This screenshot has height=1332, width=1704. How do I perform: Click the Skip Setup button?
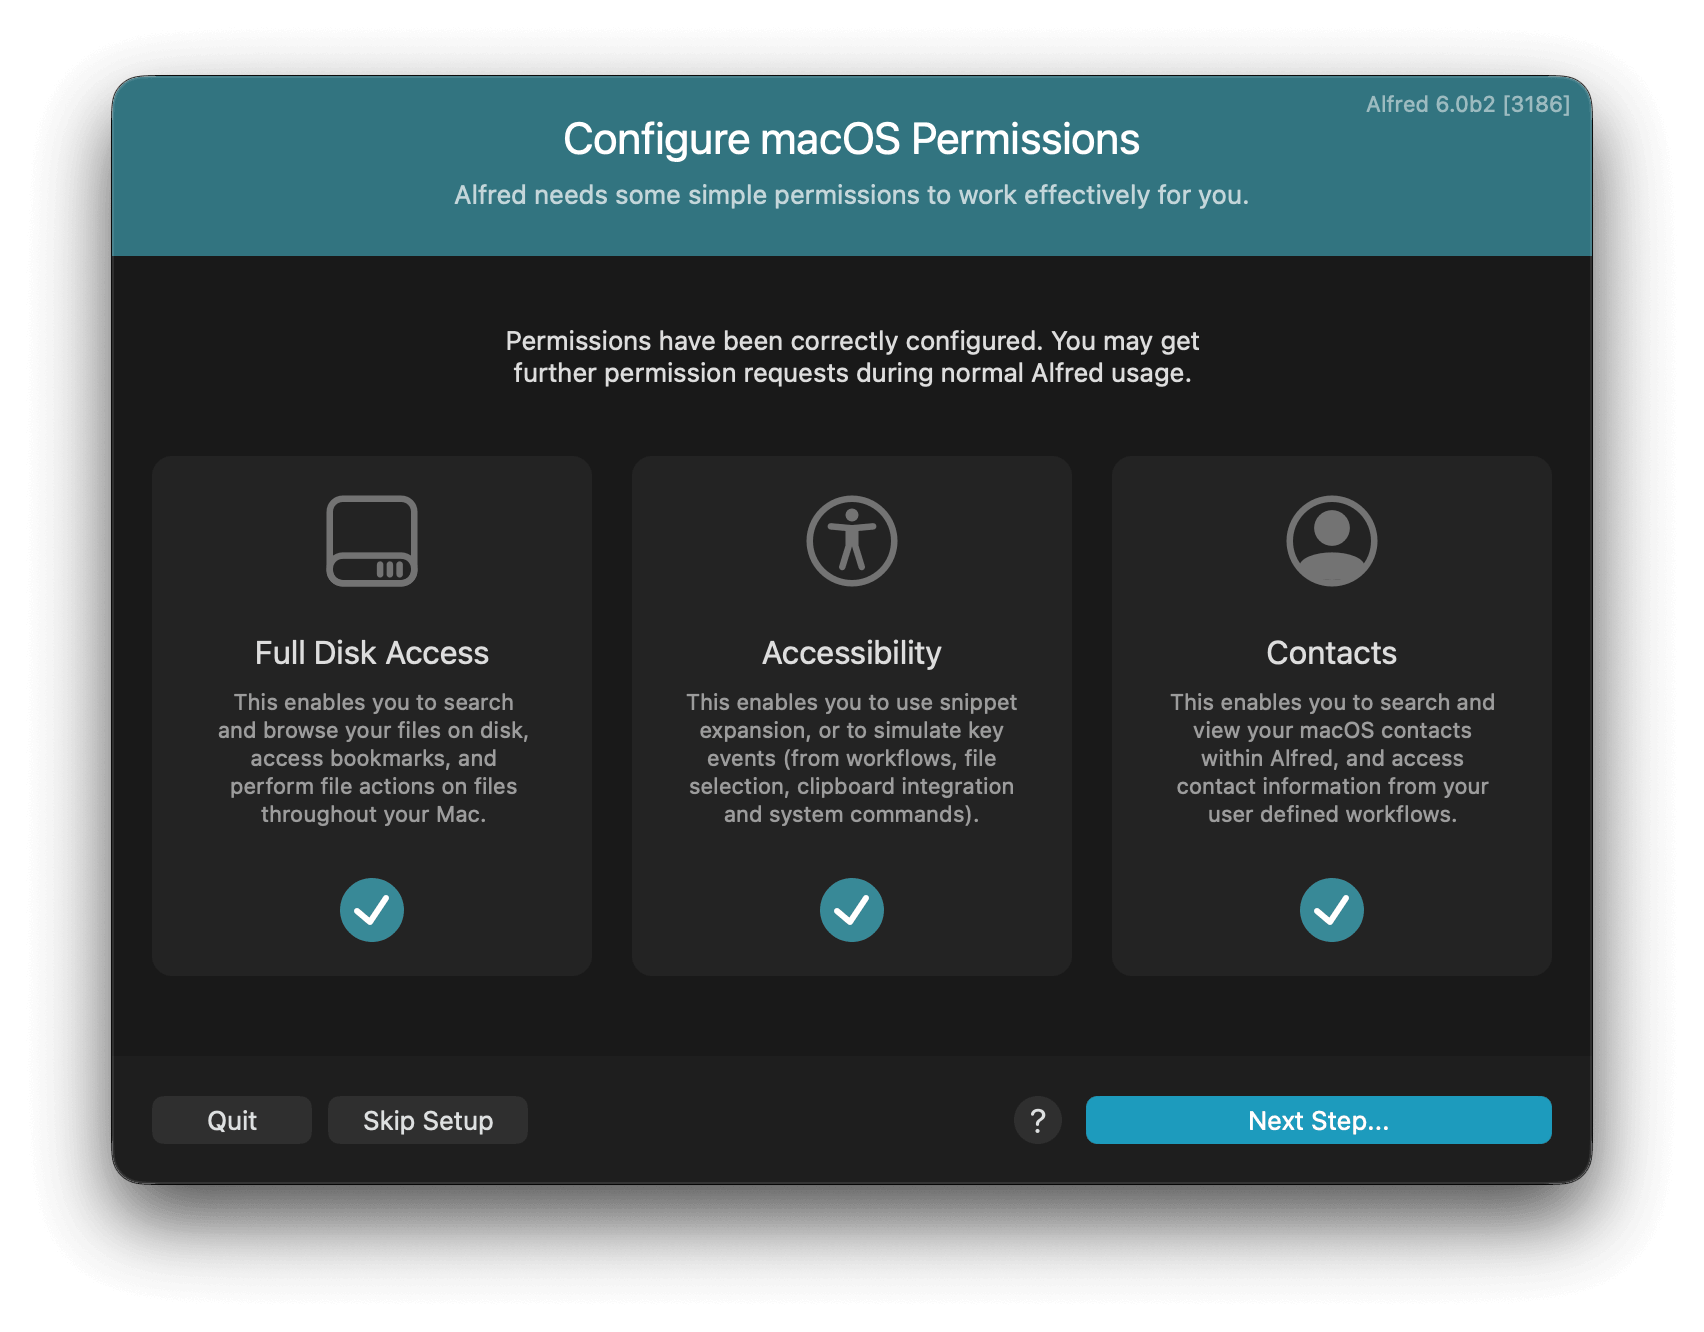[x=428, y=1120]
